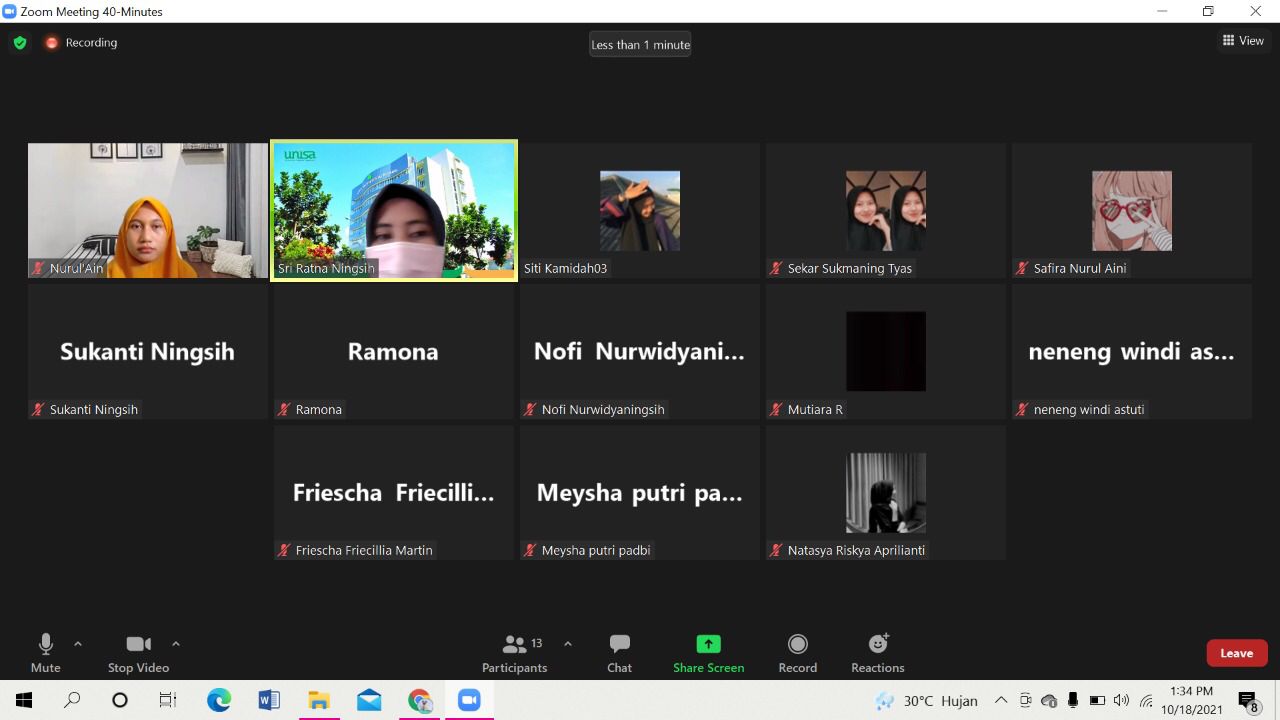This screenshot has height=720, width=1280.
Task: Click the red Leave button
Action: click(x=1236, y=653)
